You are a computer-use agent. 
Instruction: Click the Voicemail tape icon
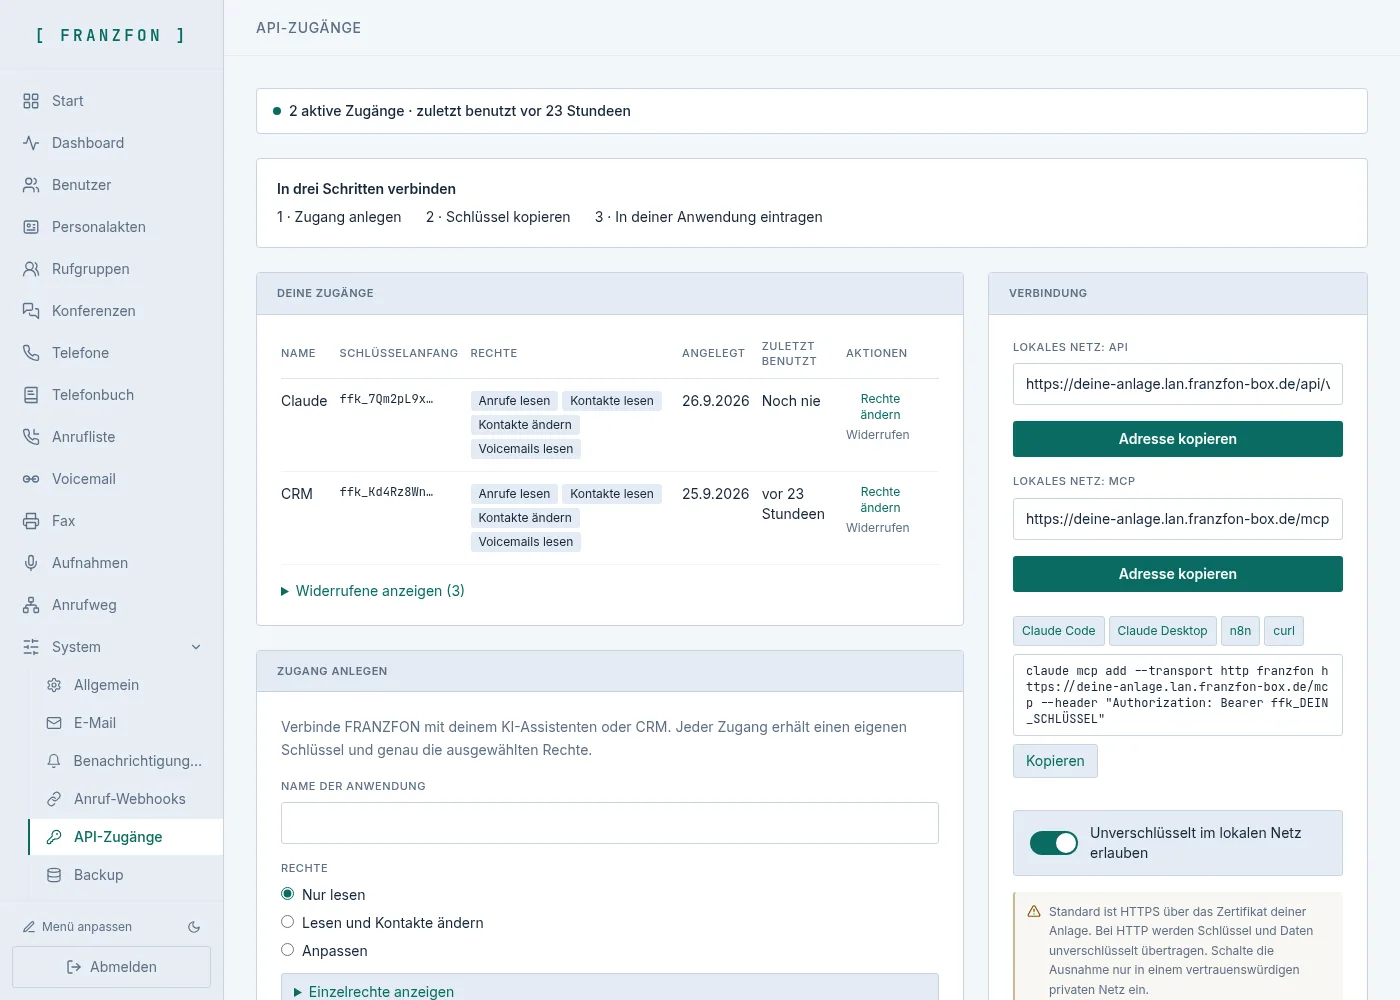pos(31,479)
